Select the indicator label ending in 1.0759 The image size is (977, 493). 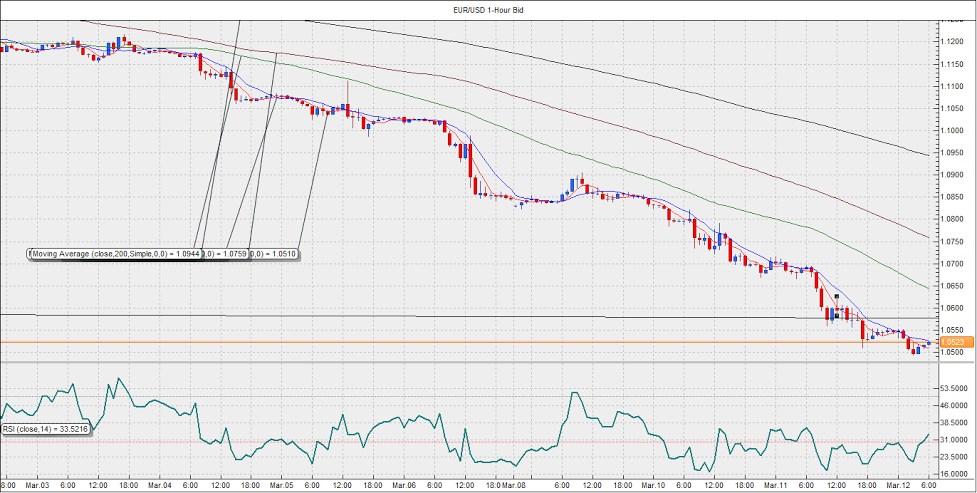pos(228,254)
